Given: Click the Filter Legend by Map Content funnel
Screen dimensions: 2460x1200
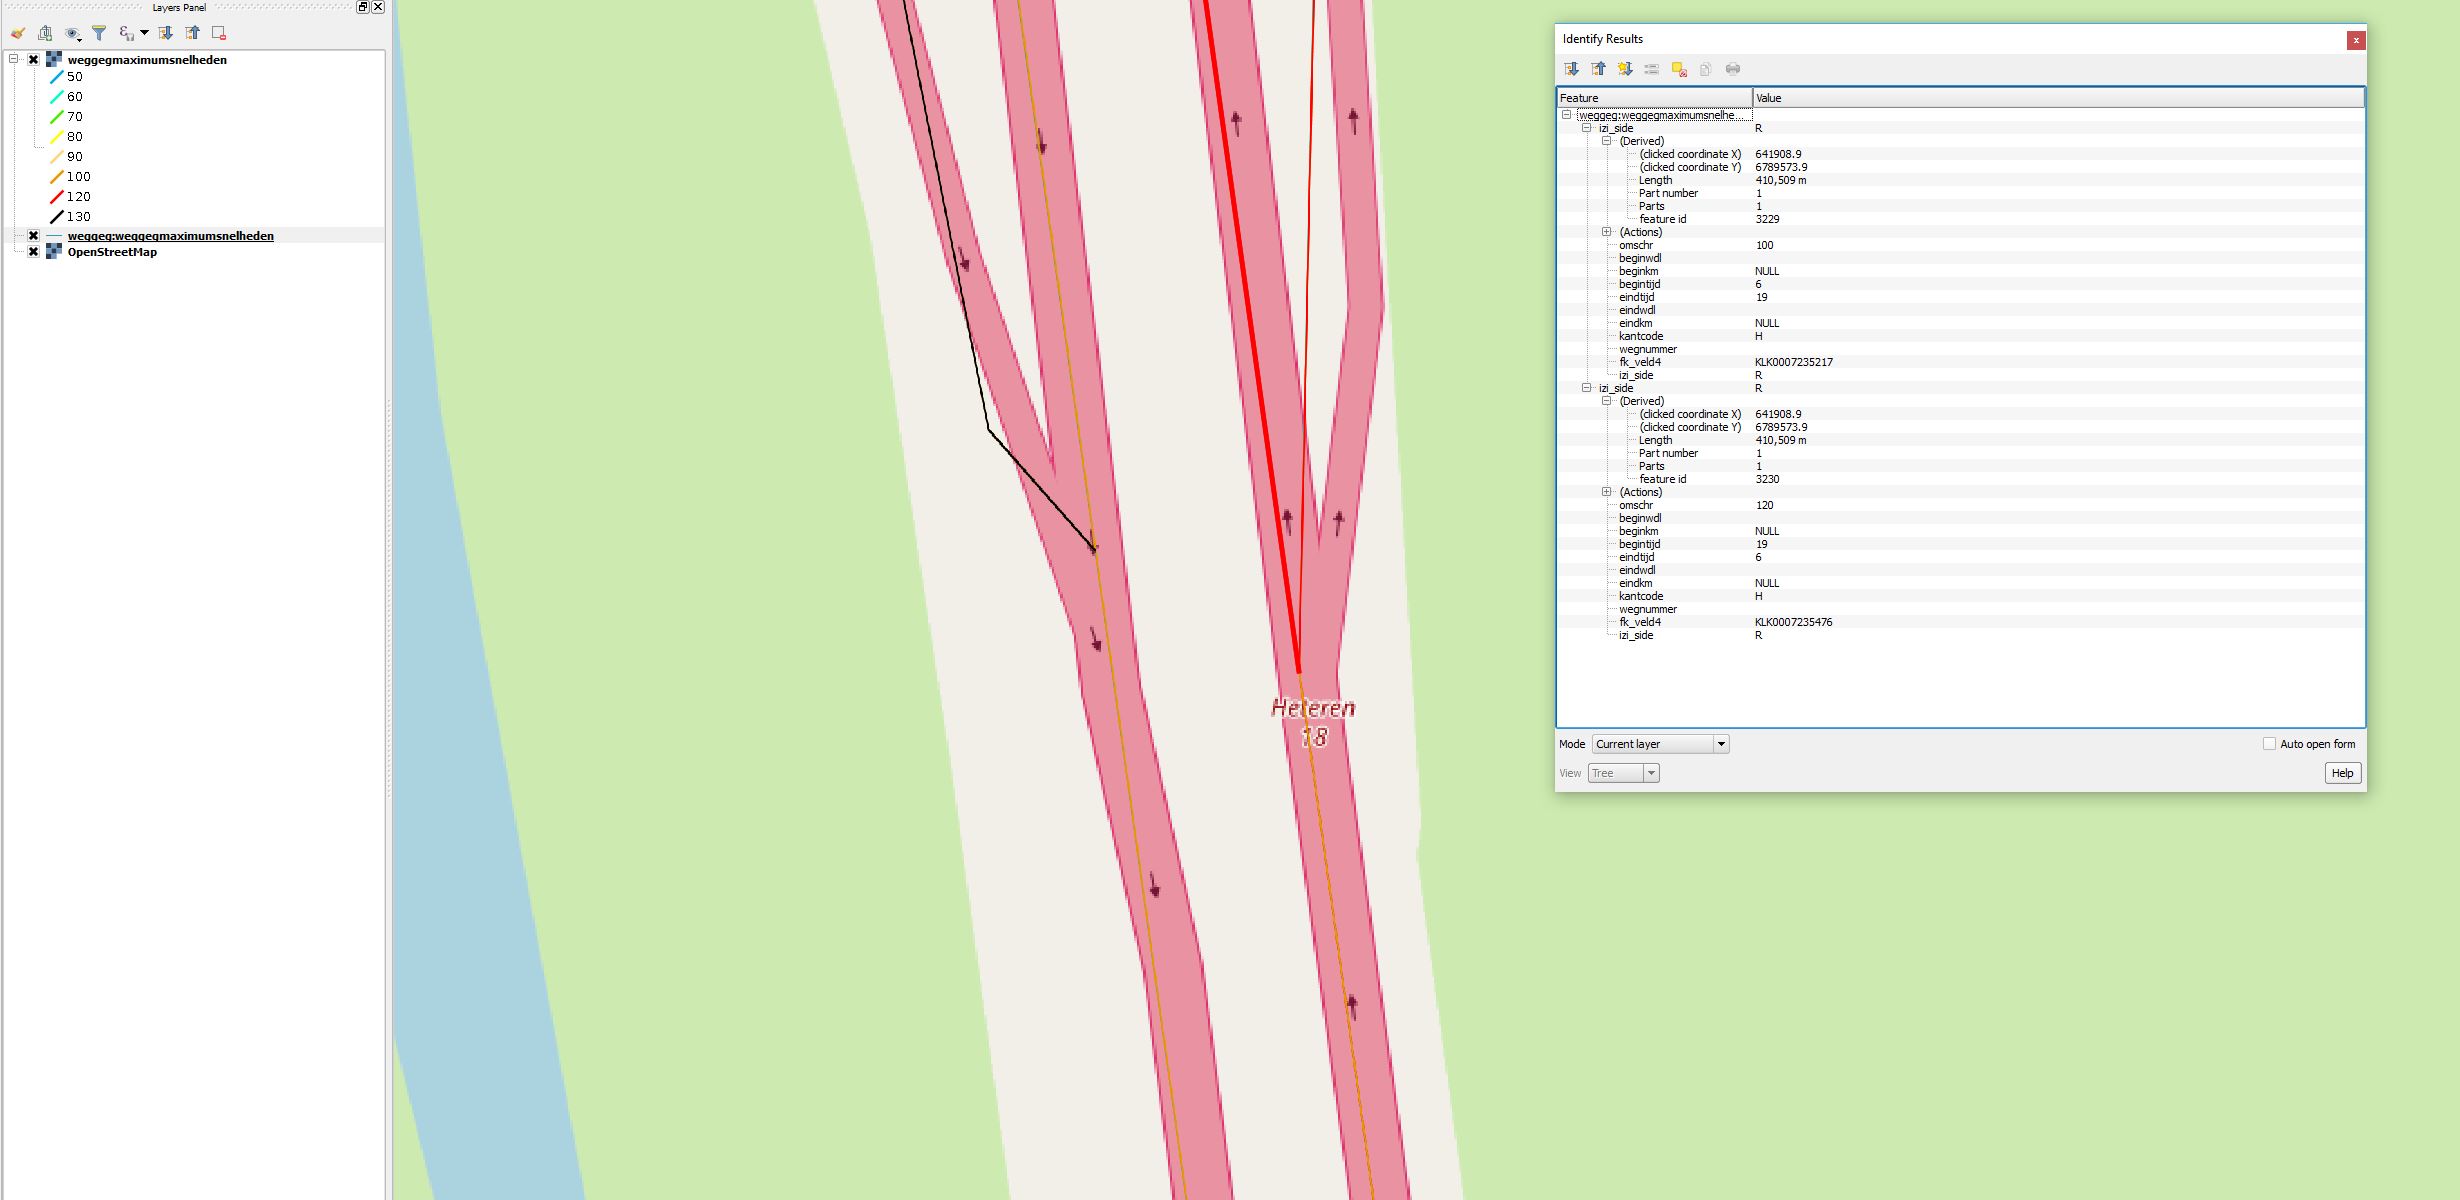Looking at the screenshot, I should pos(99,33).
